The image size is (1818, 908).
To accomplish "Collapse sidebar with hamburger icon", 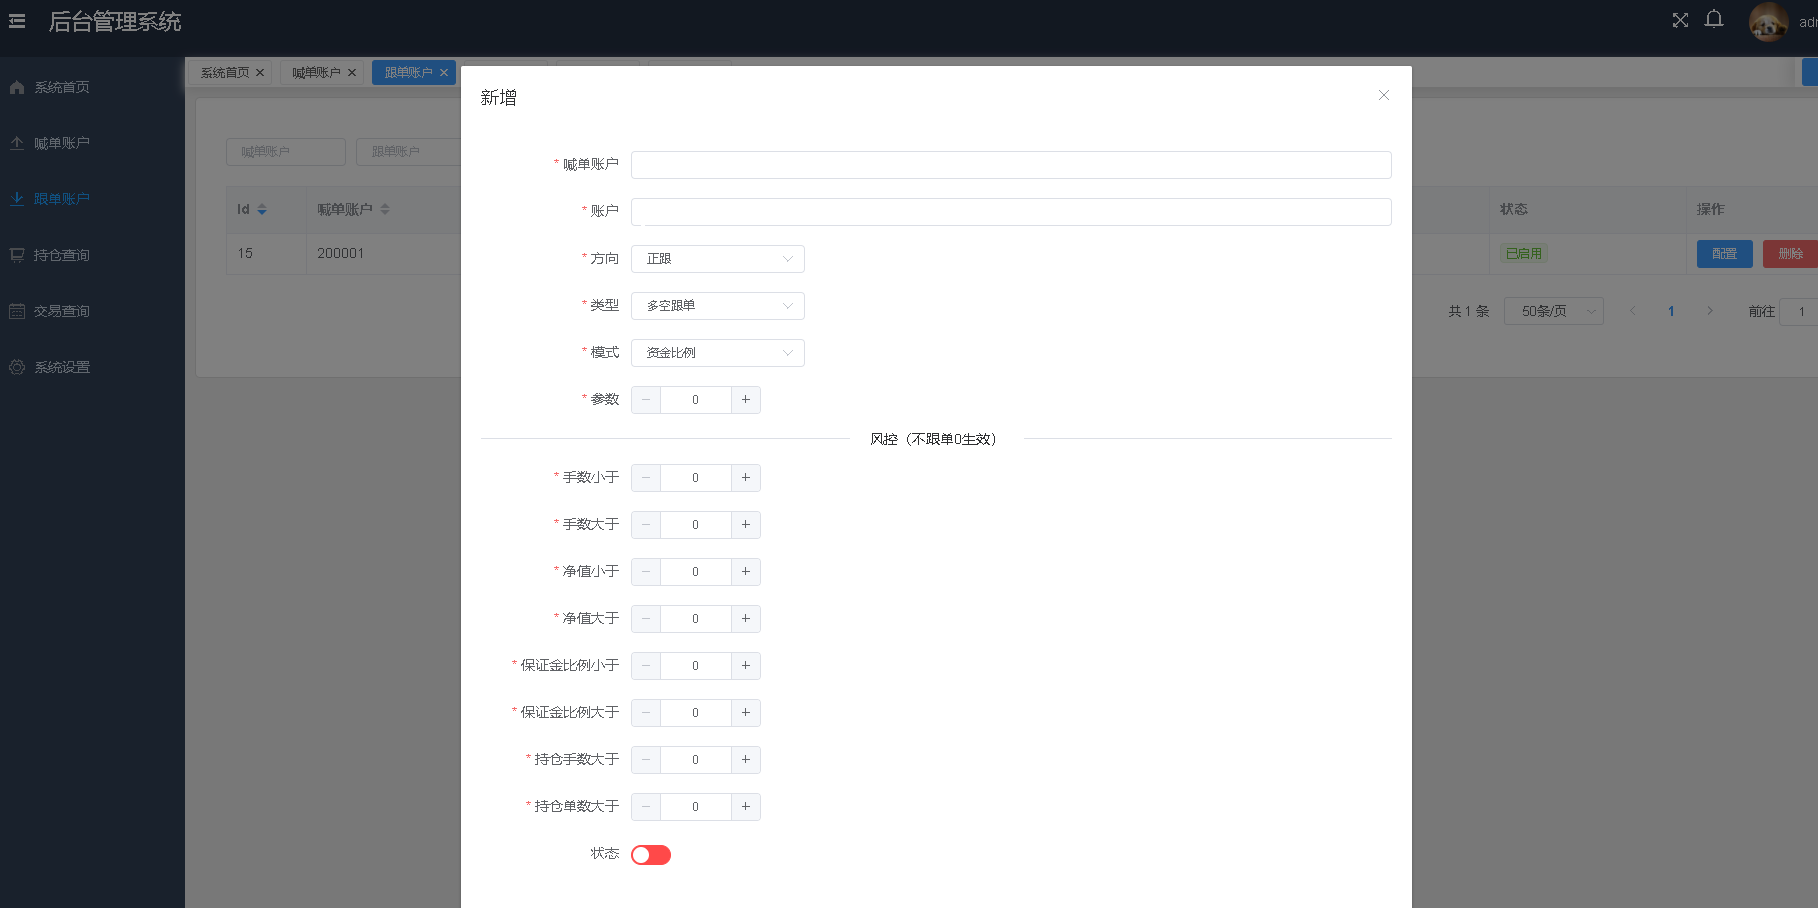I will coord(17,21).
